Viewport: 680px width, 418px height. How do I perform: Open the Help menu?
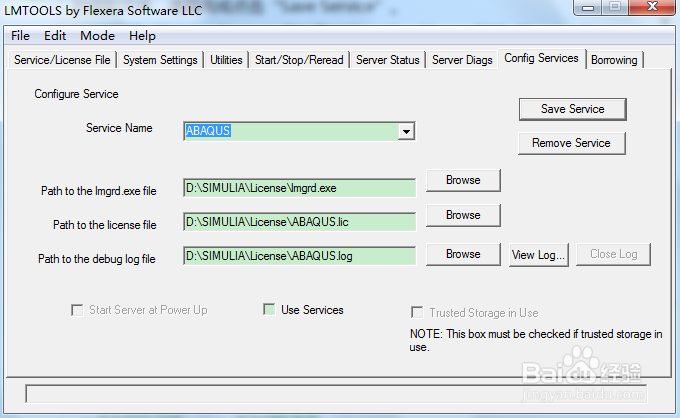point(142,36)
